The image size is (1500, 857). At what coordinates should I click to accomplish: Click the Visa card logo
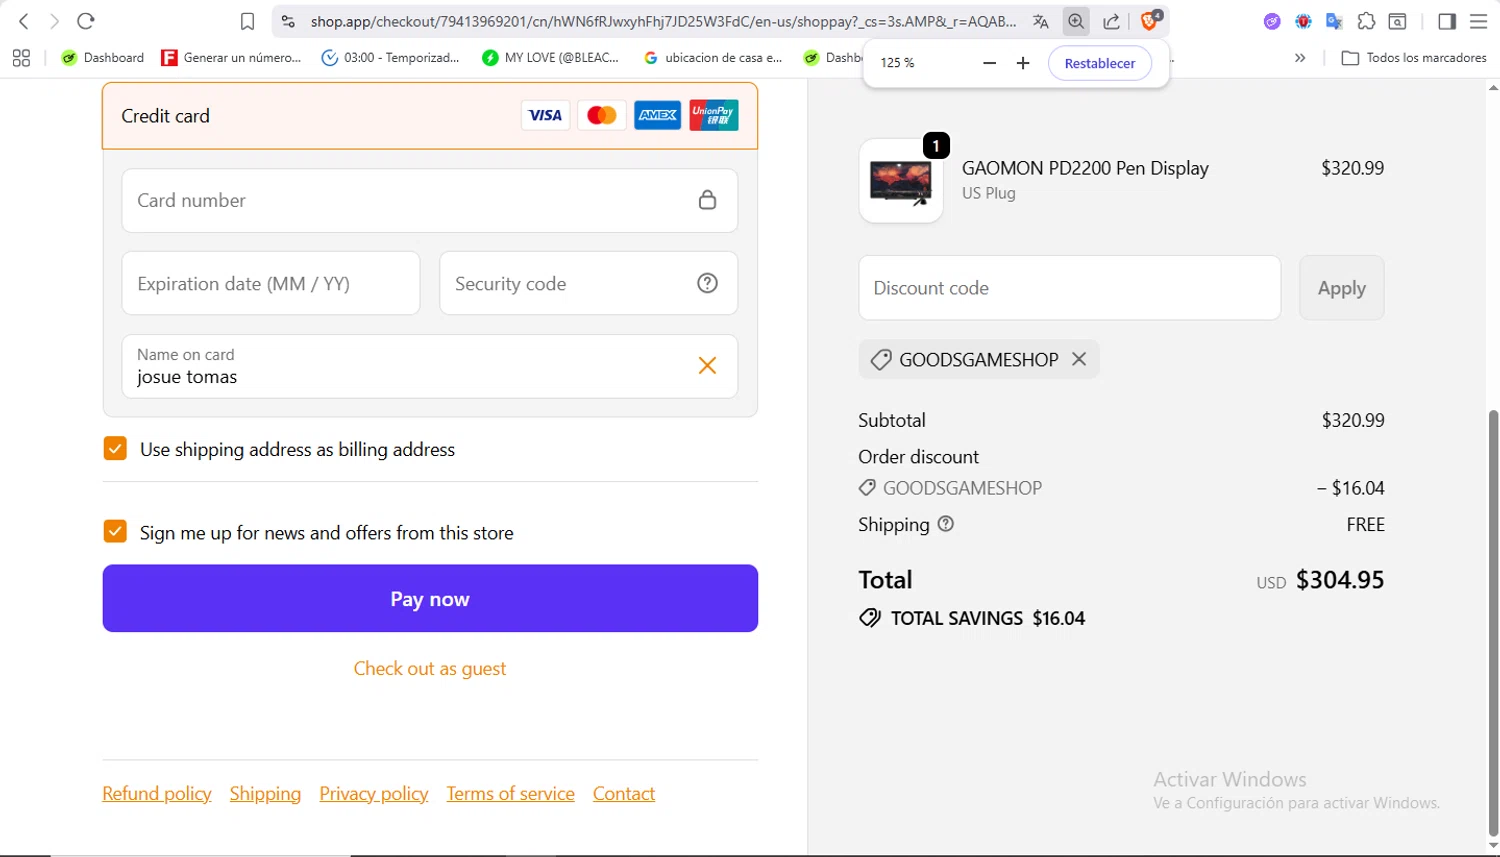pos(545,115)
